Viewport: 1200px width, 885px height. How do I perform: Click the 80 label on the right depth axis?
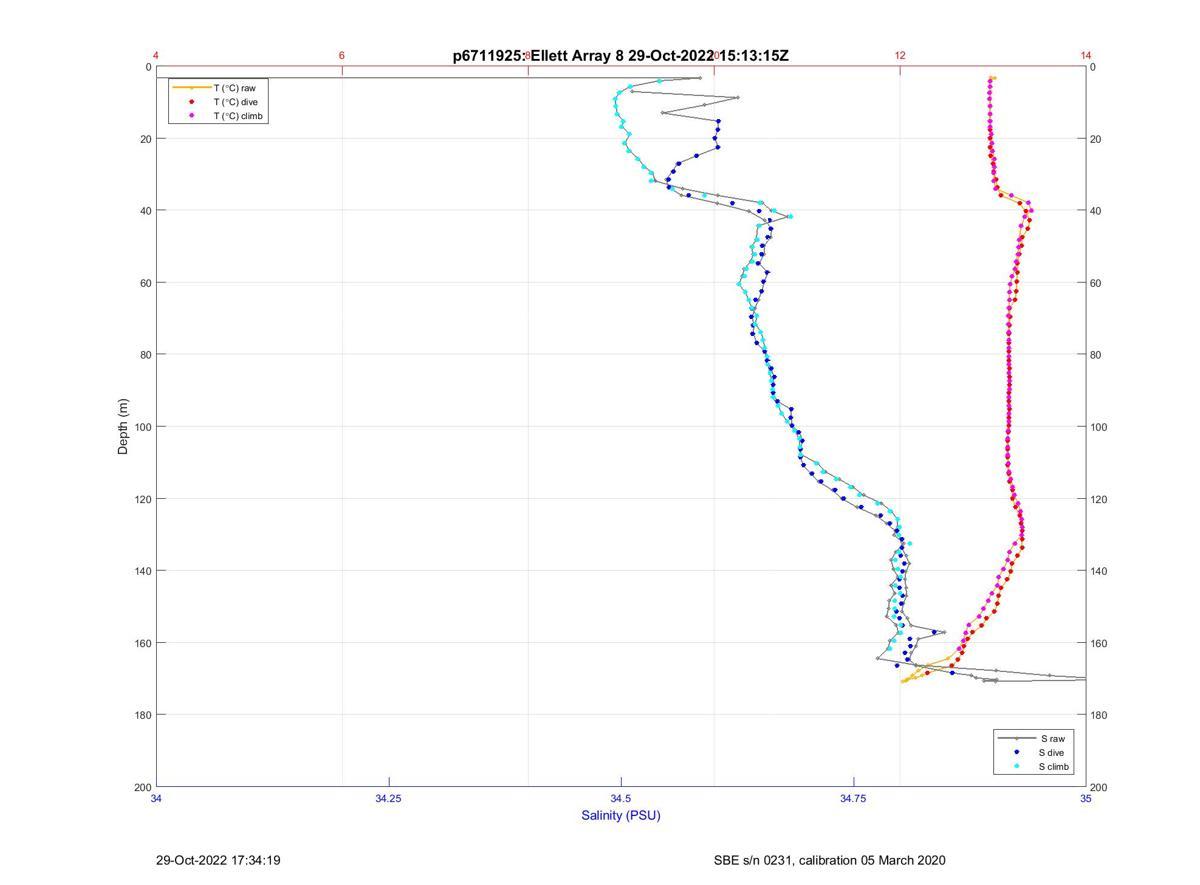click(1096, 355)
